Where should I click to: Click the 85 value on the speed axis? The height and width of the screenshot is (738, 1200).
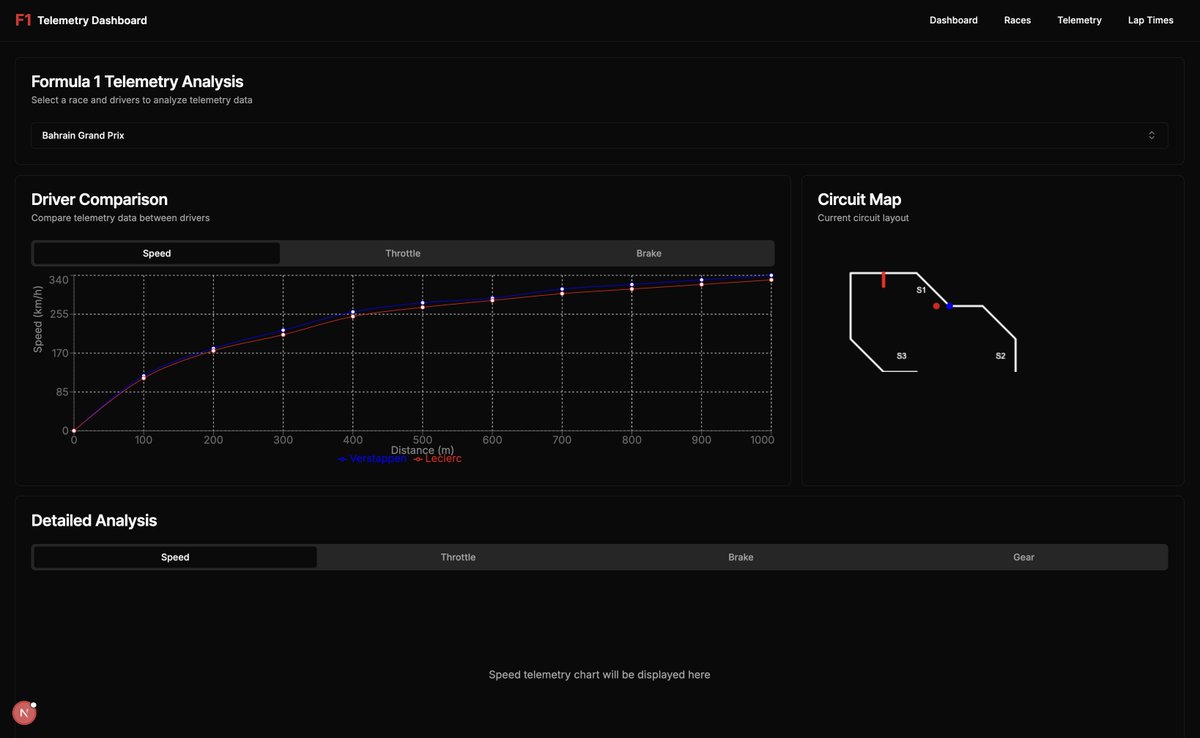pos(62,392)
